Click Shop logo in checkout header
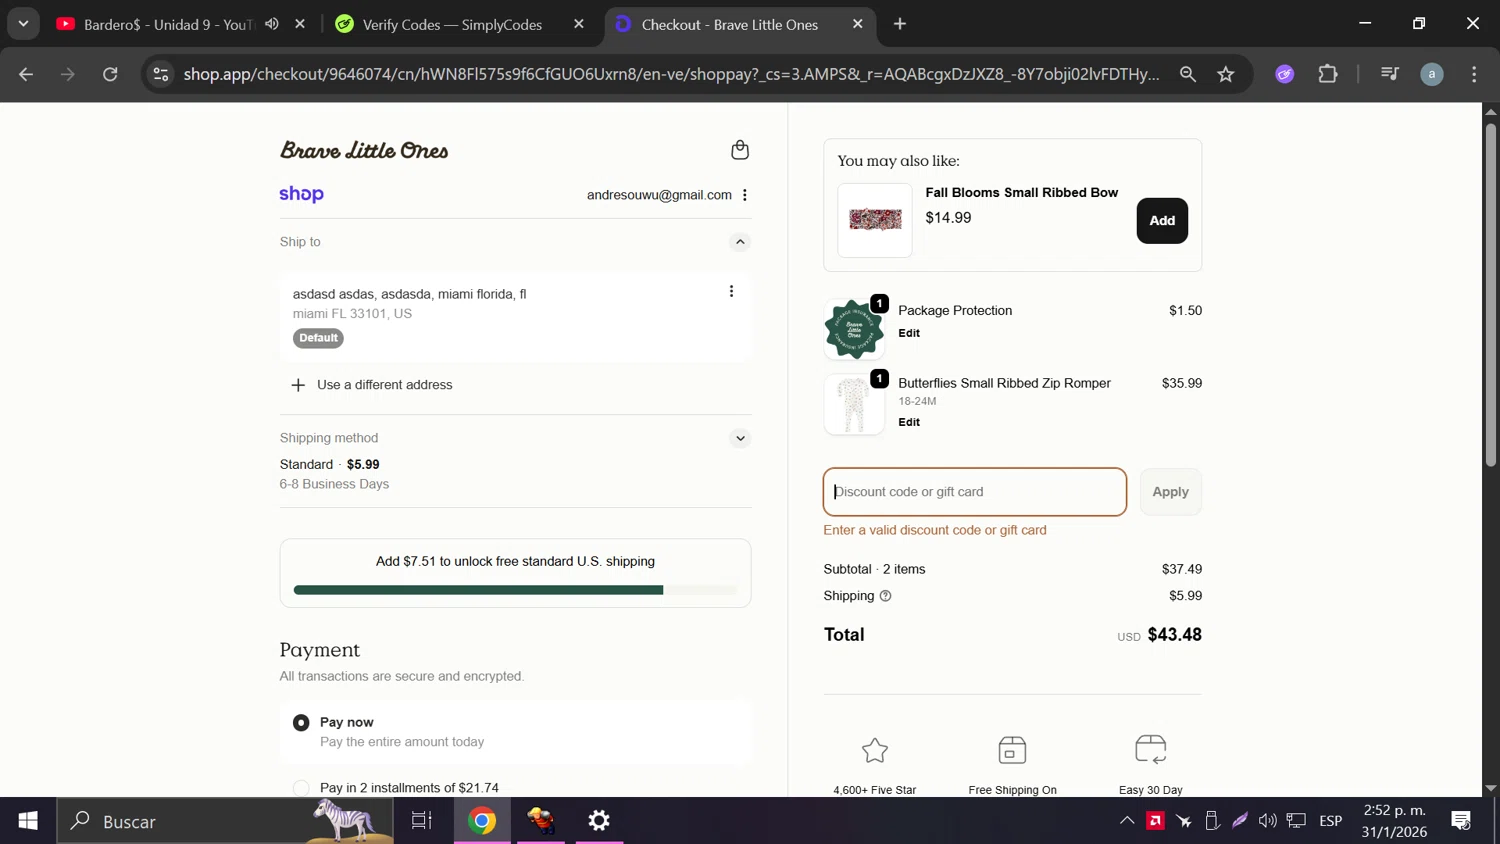This screenshot has height=844, width=1500. pos(301,194)
